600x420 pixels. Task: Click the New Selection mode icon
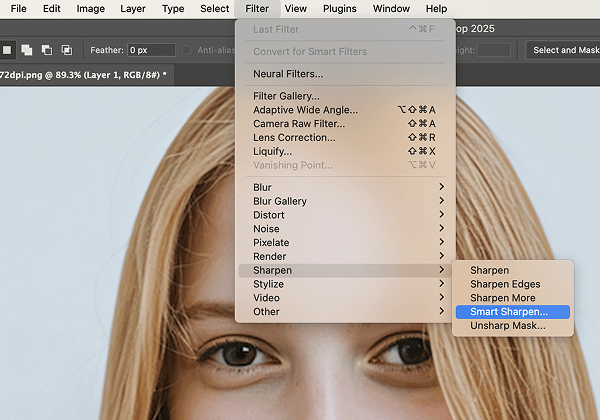[7, 50]
